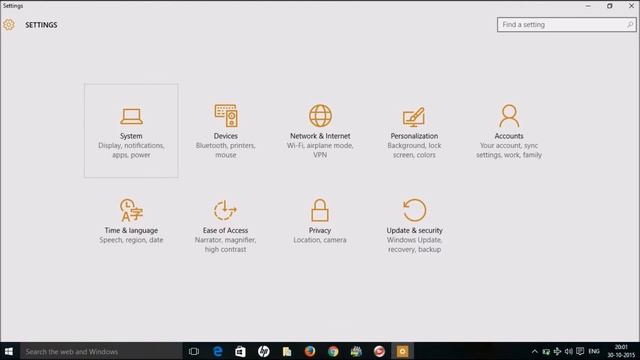The height and width of the screenshot is (360, 640).
Task: Click 'Bluetooth, printers, mouse' description
Action: [226, 150]
